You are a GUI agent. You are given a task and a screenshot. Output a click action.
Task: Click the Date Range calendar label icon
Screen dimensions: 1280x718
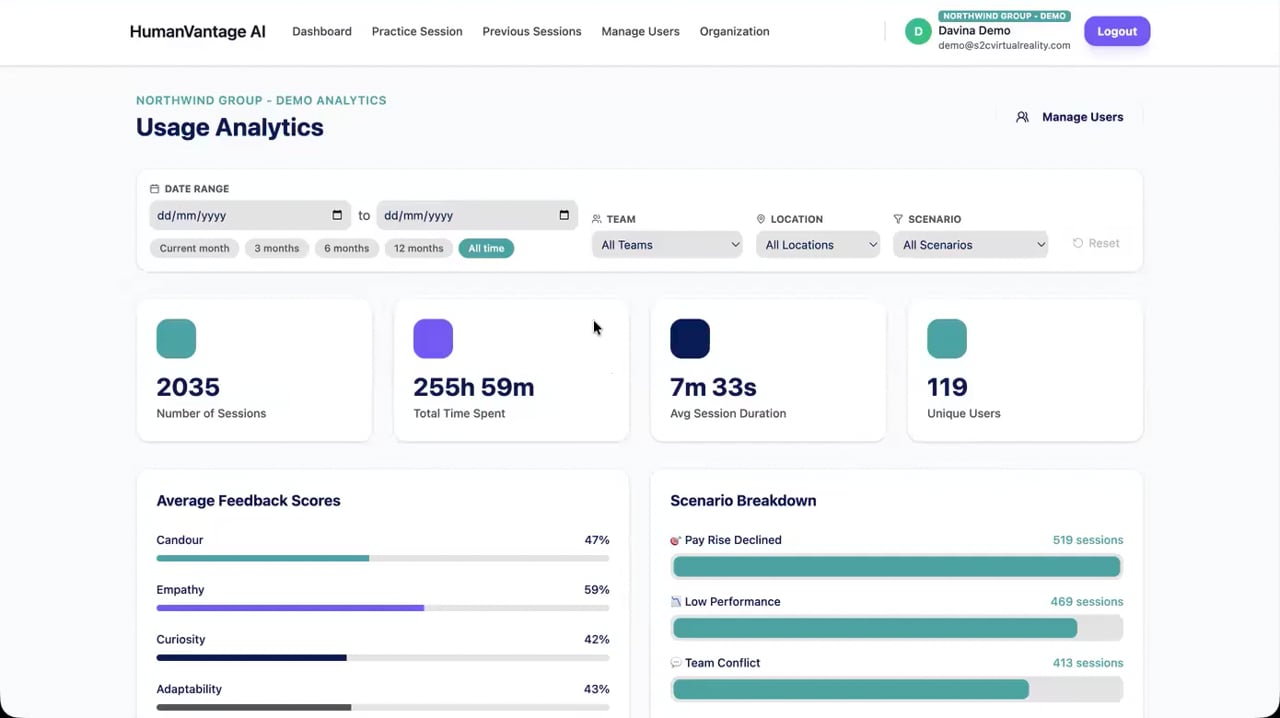pyautogui.click(x=154, y=189)
